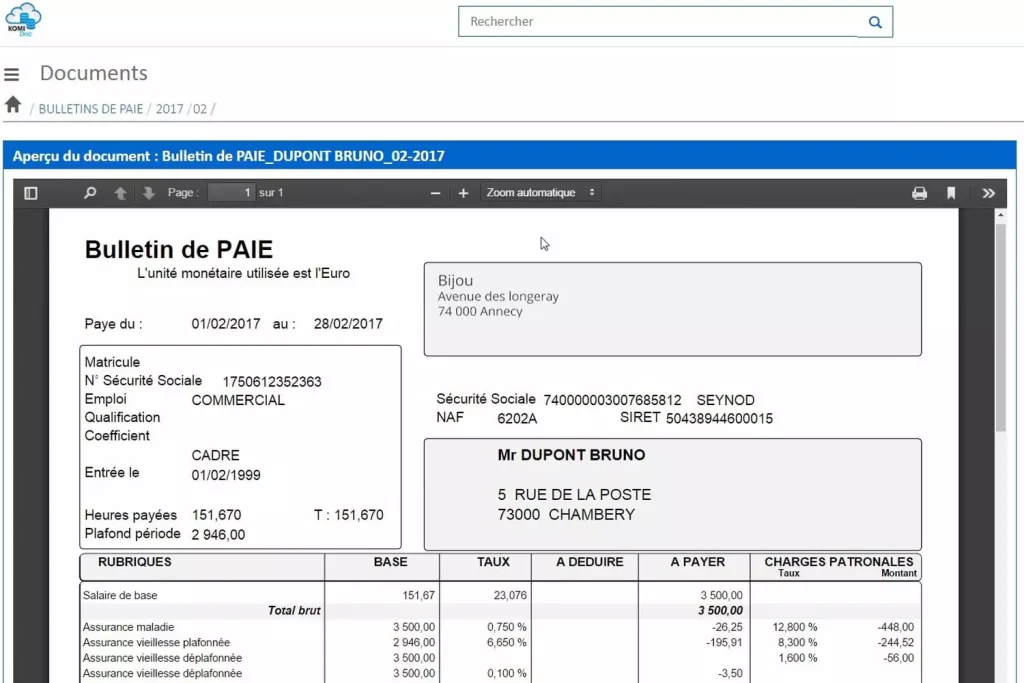
Task: Expand the PDF tools double-chevron menu
Action: (x=989, y=193)
